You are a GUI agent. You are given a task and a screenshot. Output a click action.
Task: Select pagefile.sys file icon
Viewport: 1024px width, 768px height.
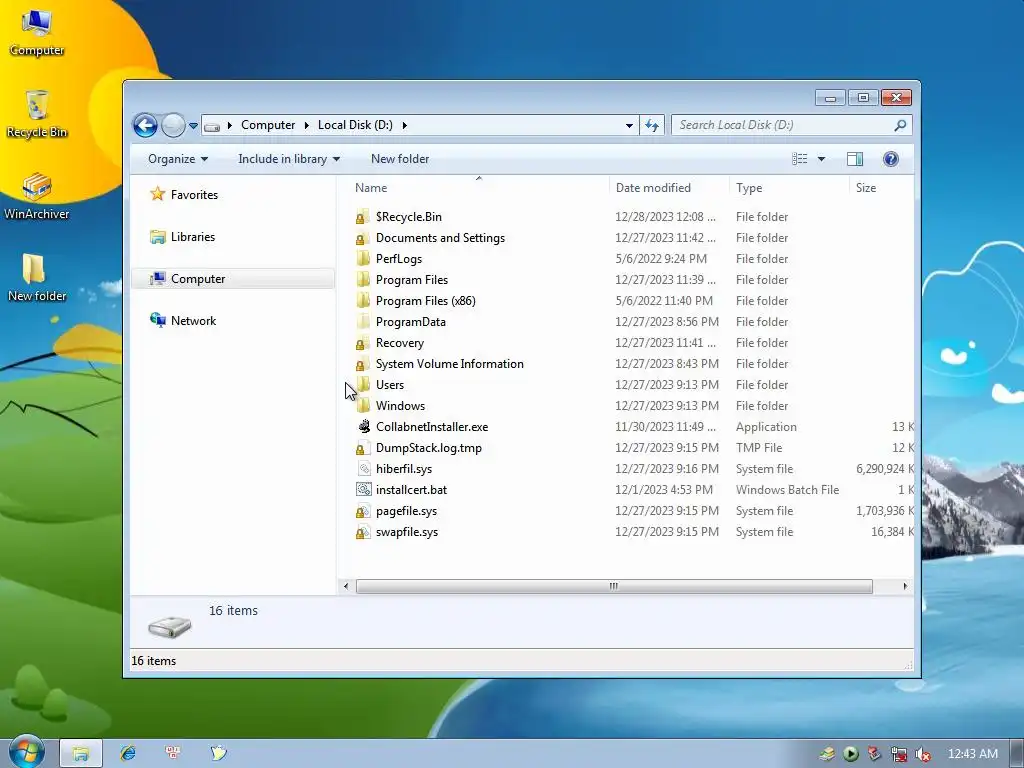tap(362, 511)
